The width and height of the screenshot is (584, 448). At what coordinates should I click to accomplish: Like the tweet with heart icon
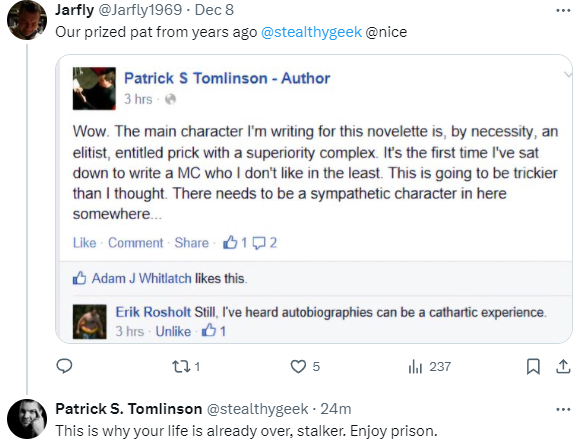click(298, 367)
